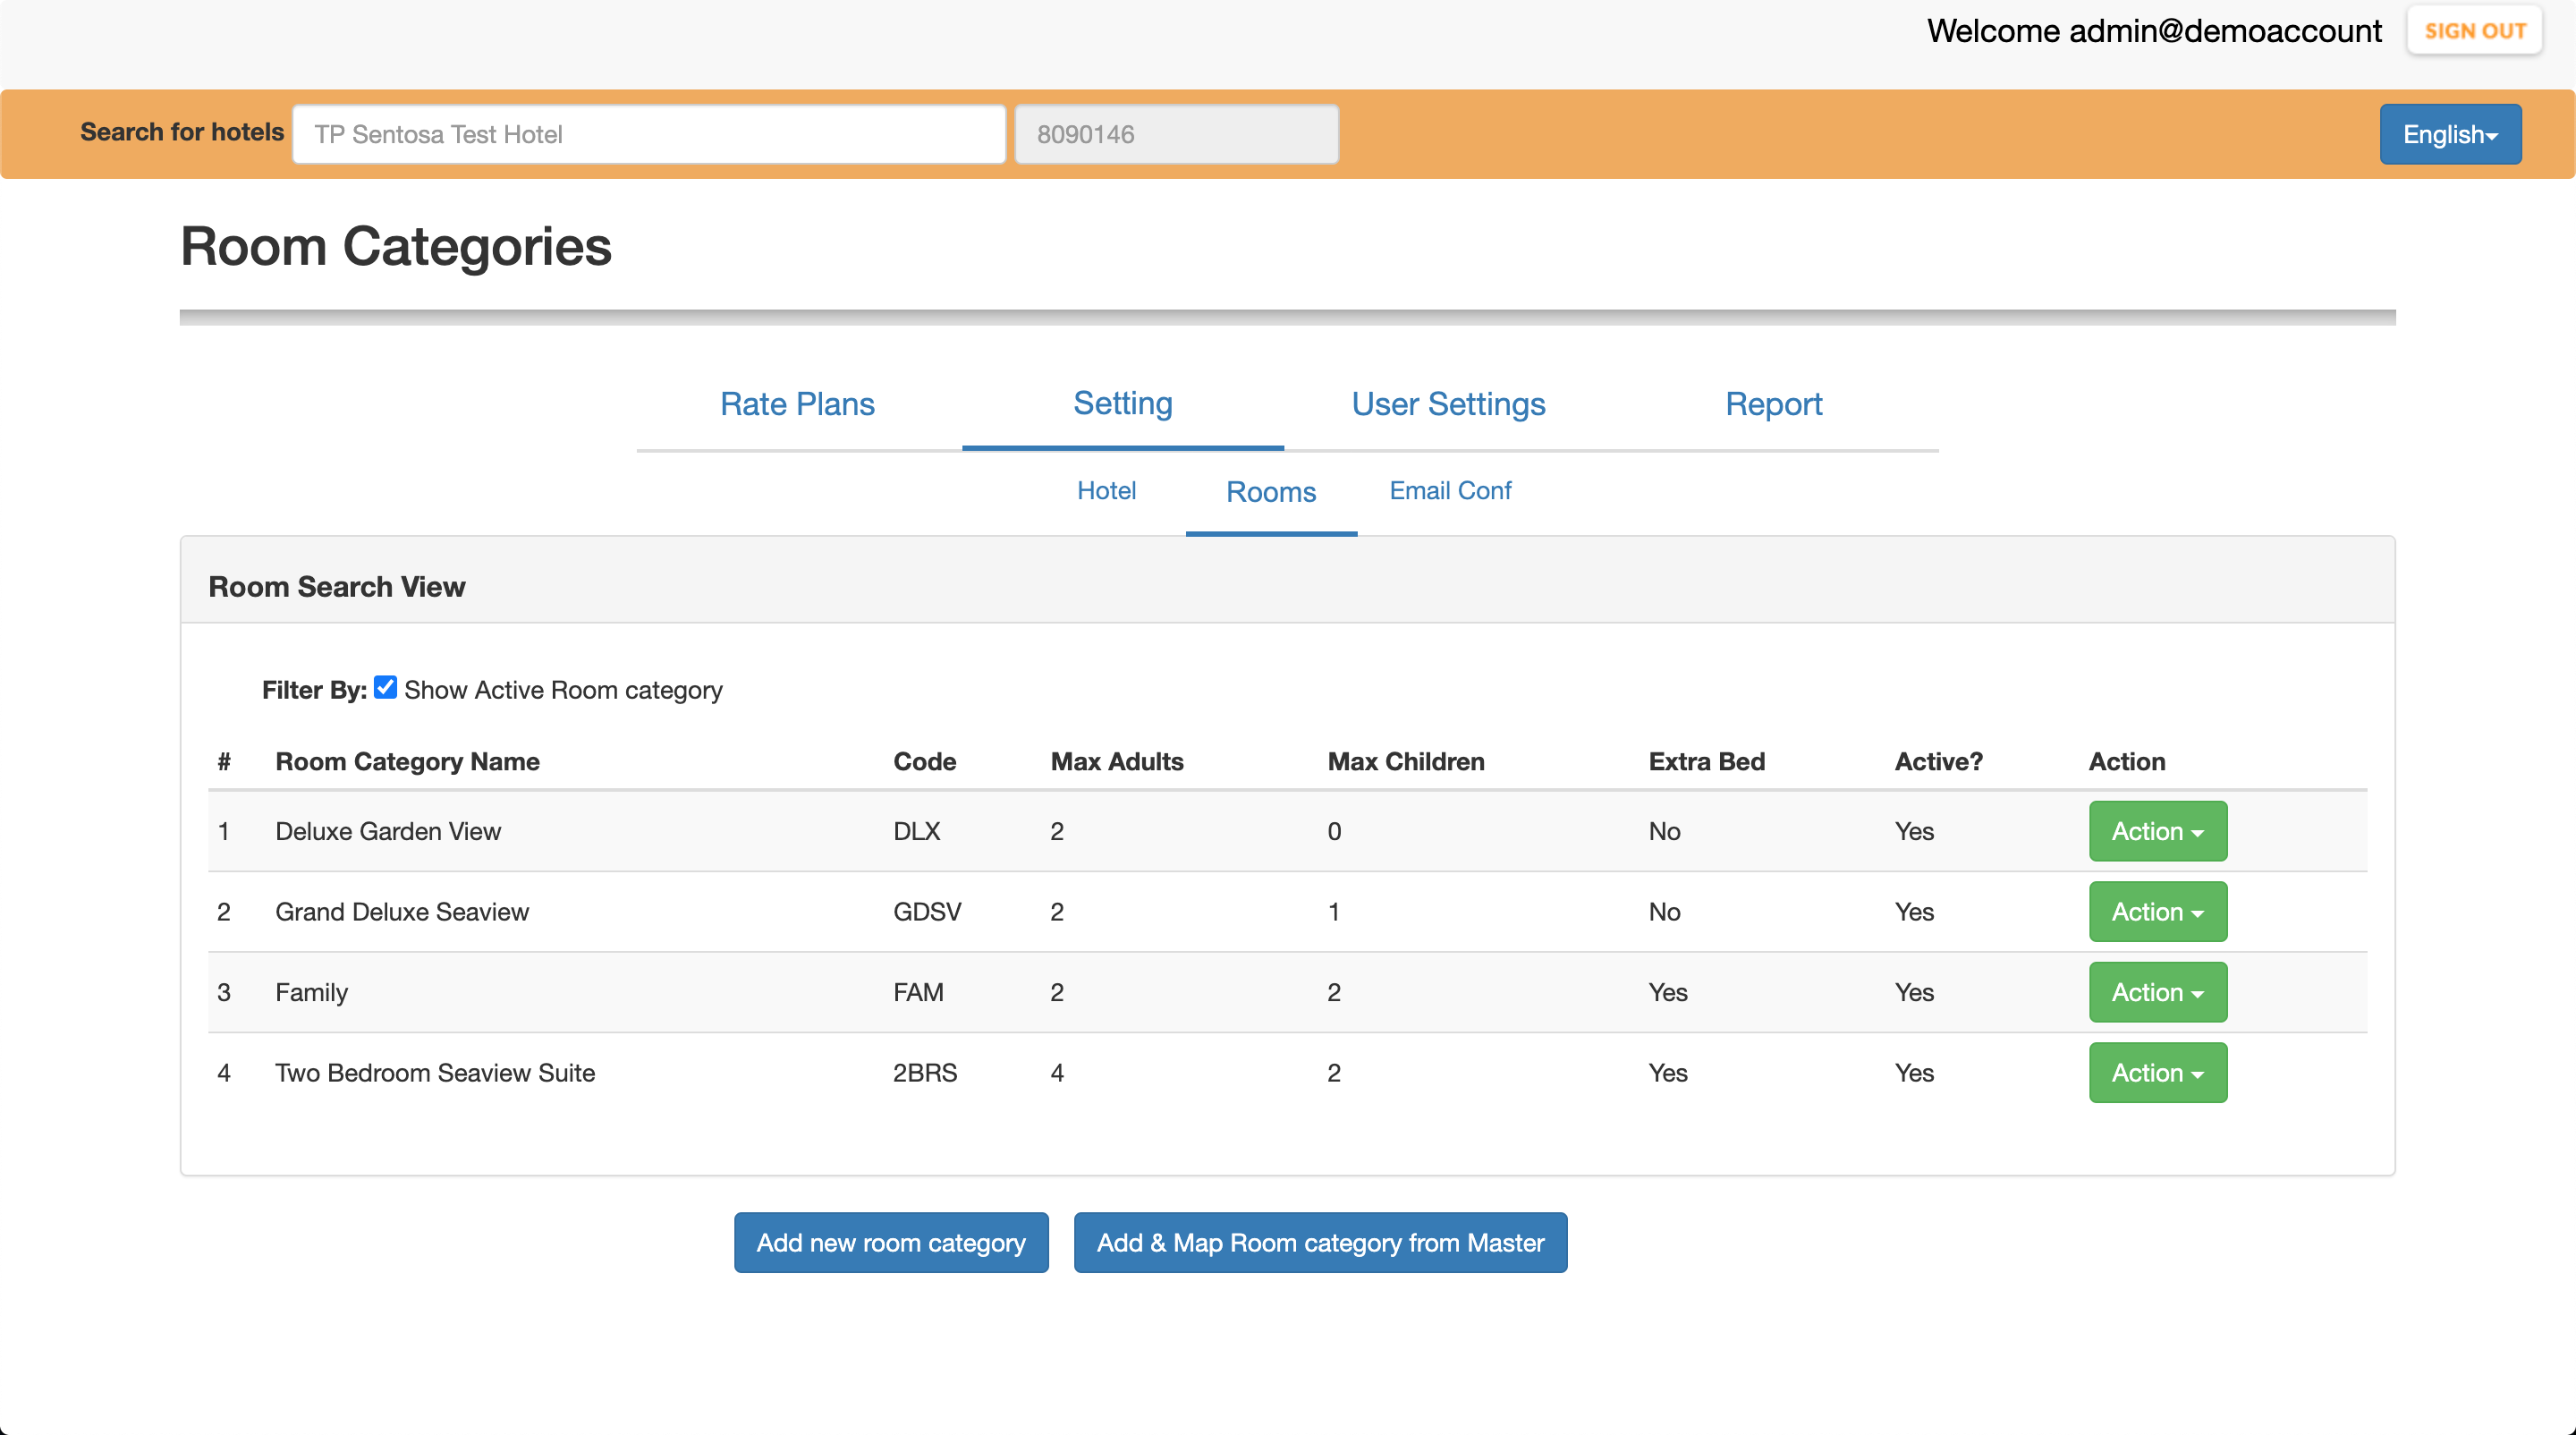Open Action dropdown for Deluxe Garden View
Viewport: 2576px width, 1435px height.
(2157, 831)
